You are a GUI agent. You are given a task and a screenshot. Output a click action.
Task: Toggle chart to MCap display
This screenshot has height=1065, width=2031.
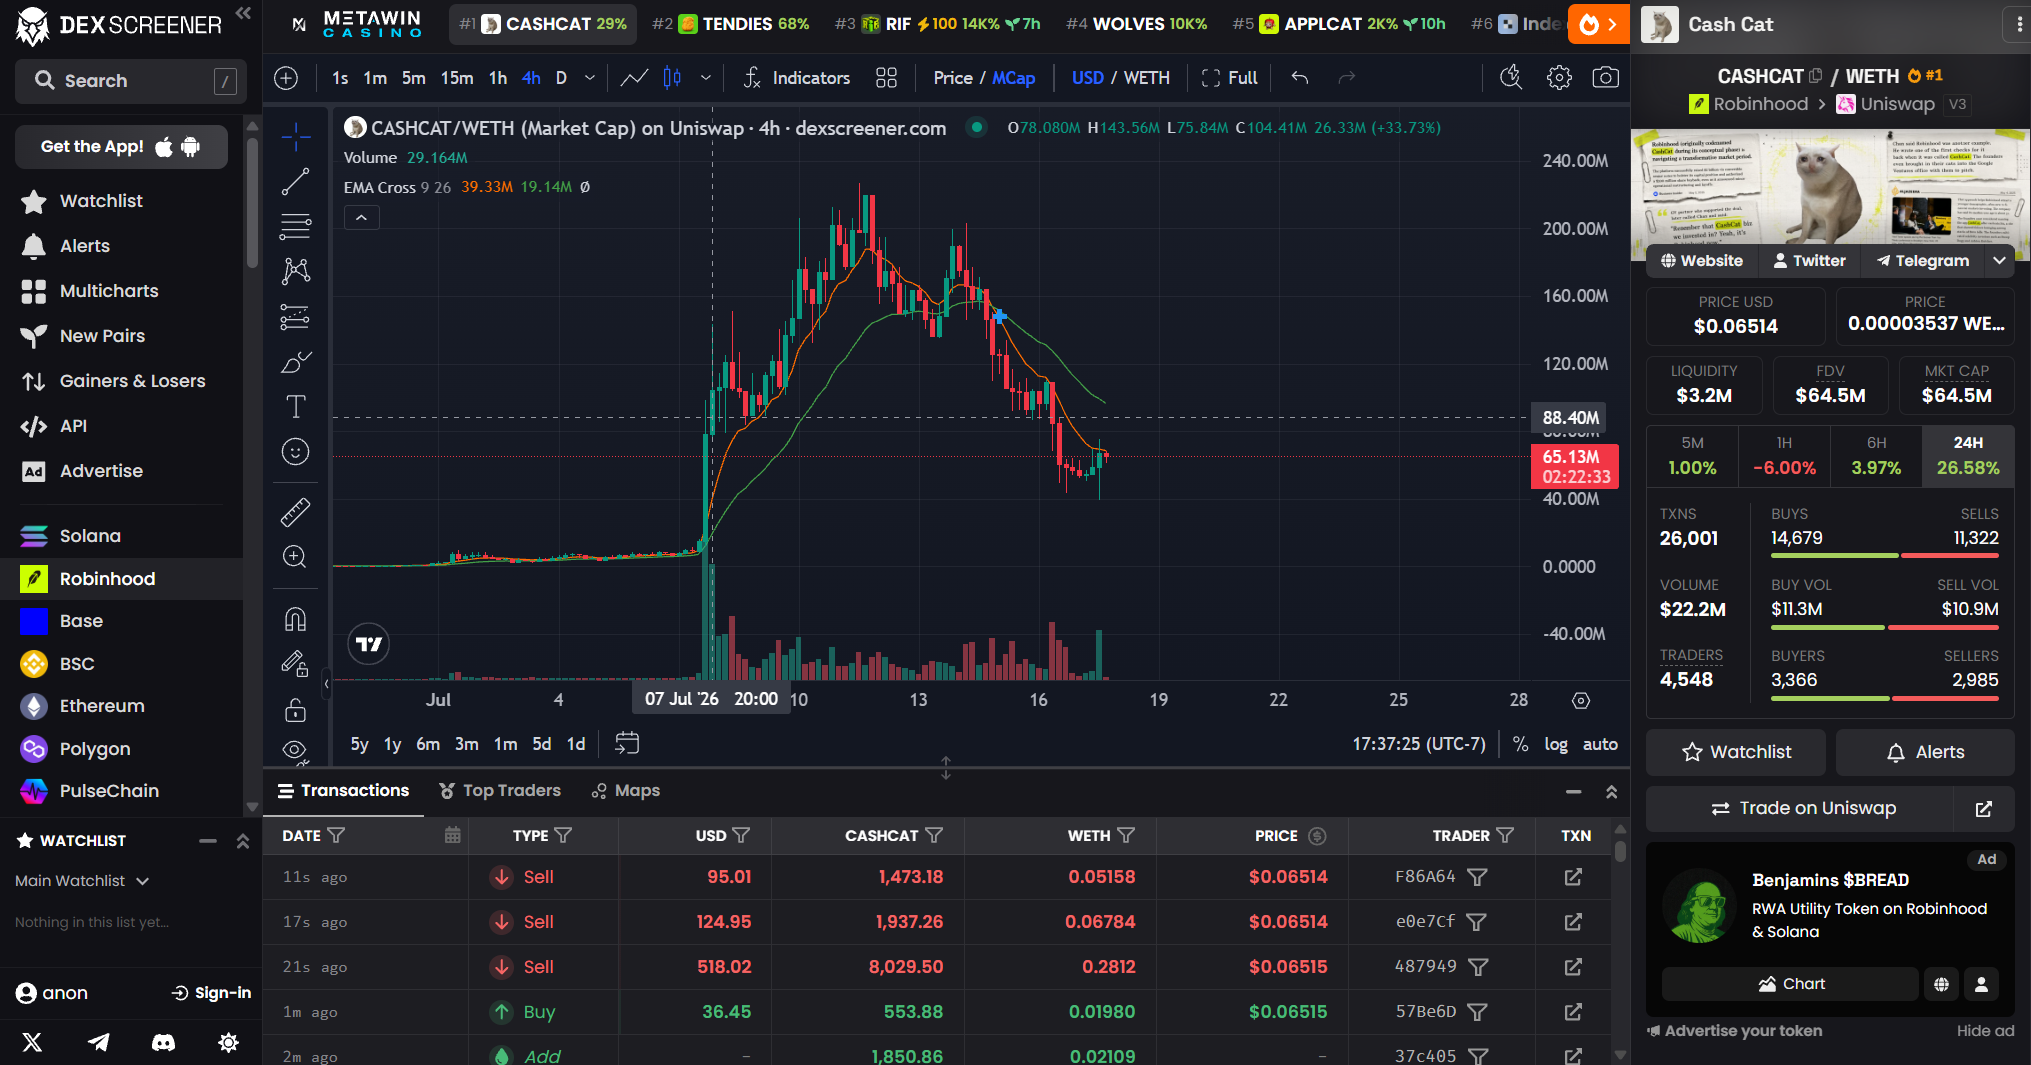(1013, 78)
